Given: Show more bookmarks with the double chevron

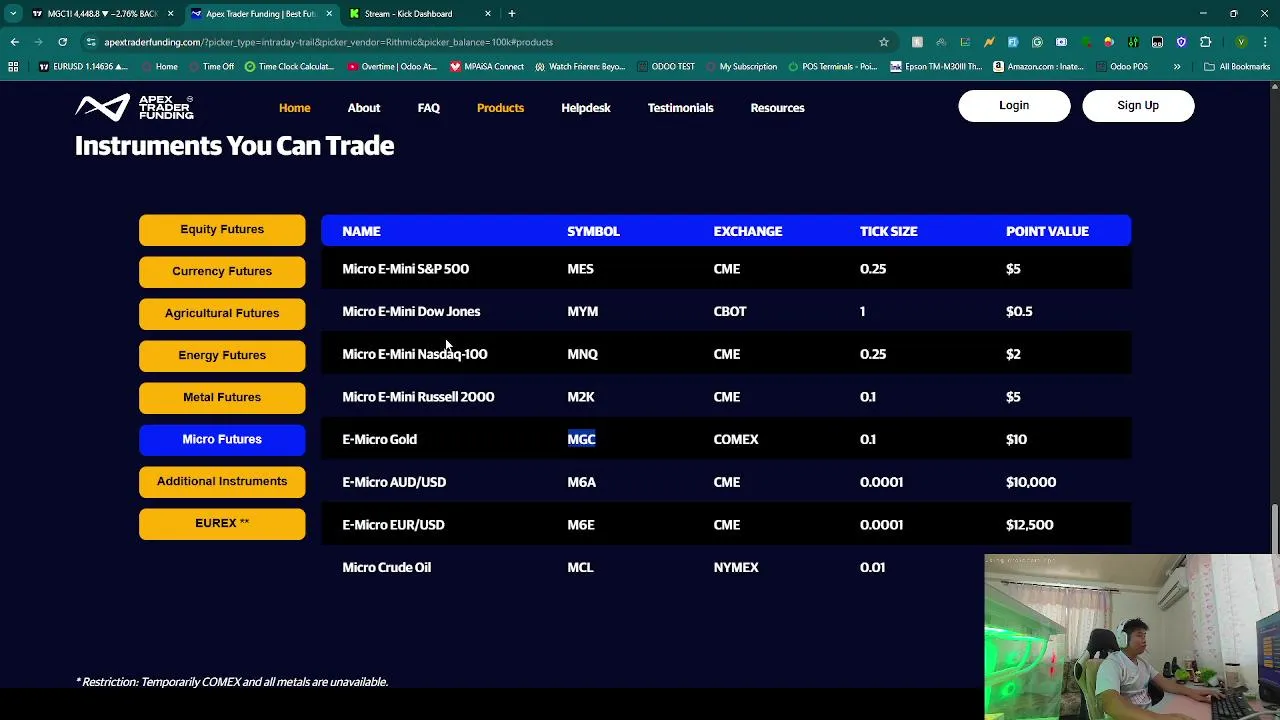Looking at the screenshot, I should coord(1177,67).
